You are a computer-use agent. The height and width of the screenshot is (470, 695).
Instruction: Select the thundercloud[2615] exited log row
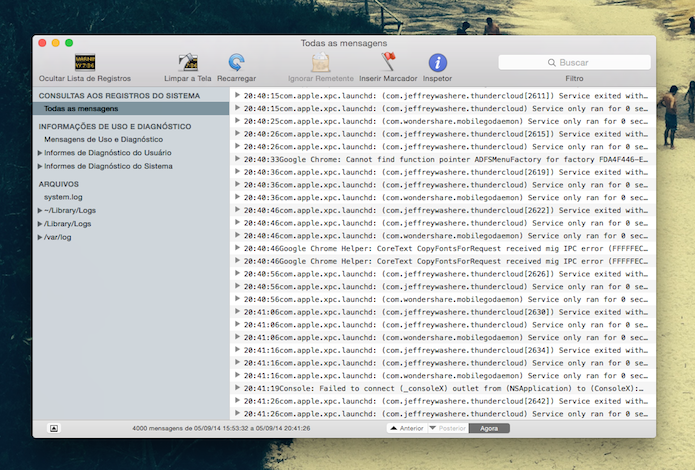coord(443,134)
